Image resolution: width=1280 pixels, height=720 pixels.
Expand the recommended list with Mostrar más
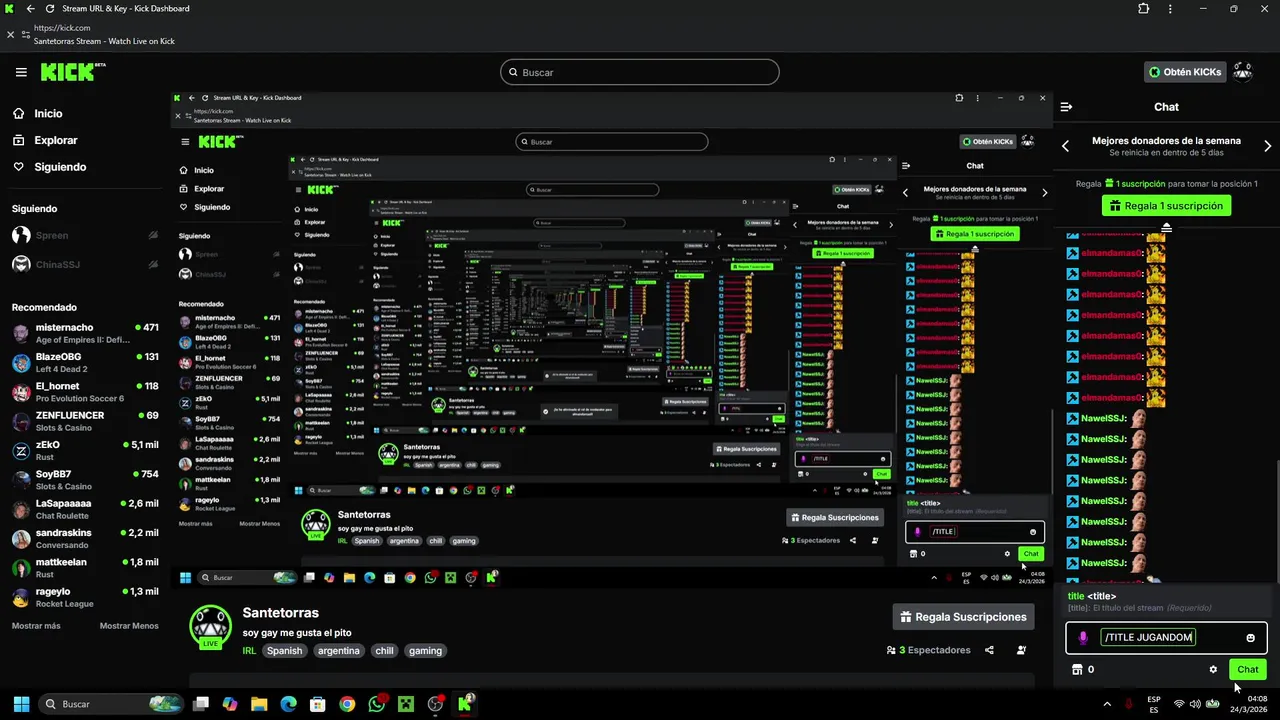pyautogui.click(x=36, y=626)
